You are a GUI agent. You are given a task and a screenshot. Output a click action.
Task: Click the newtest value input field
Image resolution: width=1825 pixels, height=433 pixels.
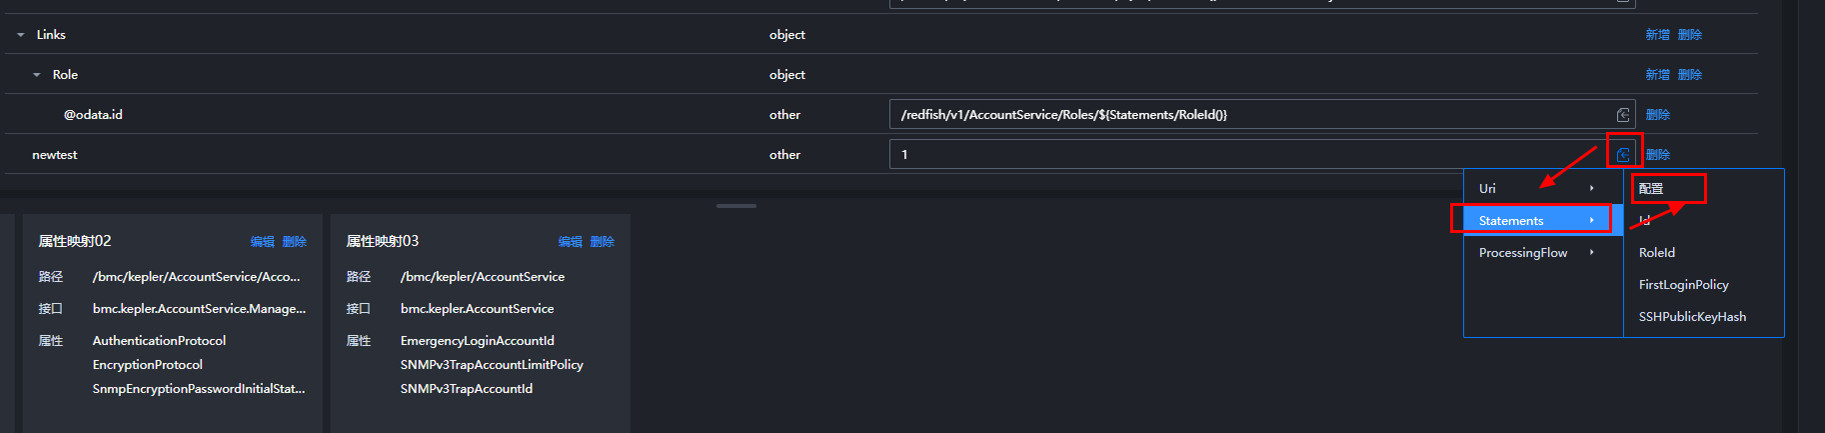[1240, 154]
